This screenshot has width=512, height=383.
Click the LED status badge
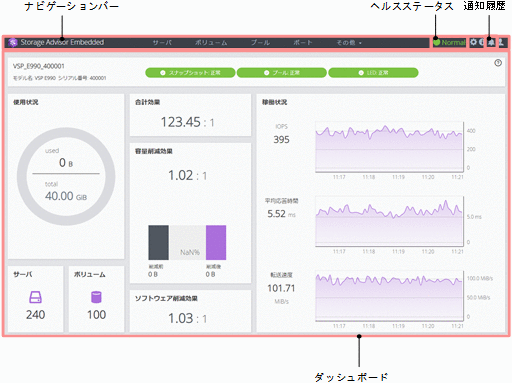tap(373, 73)
